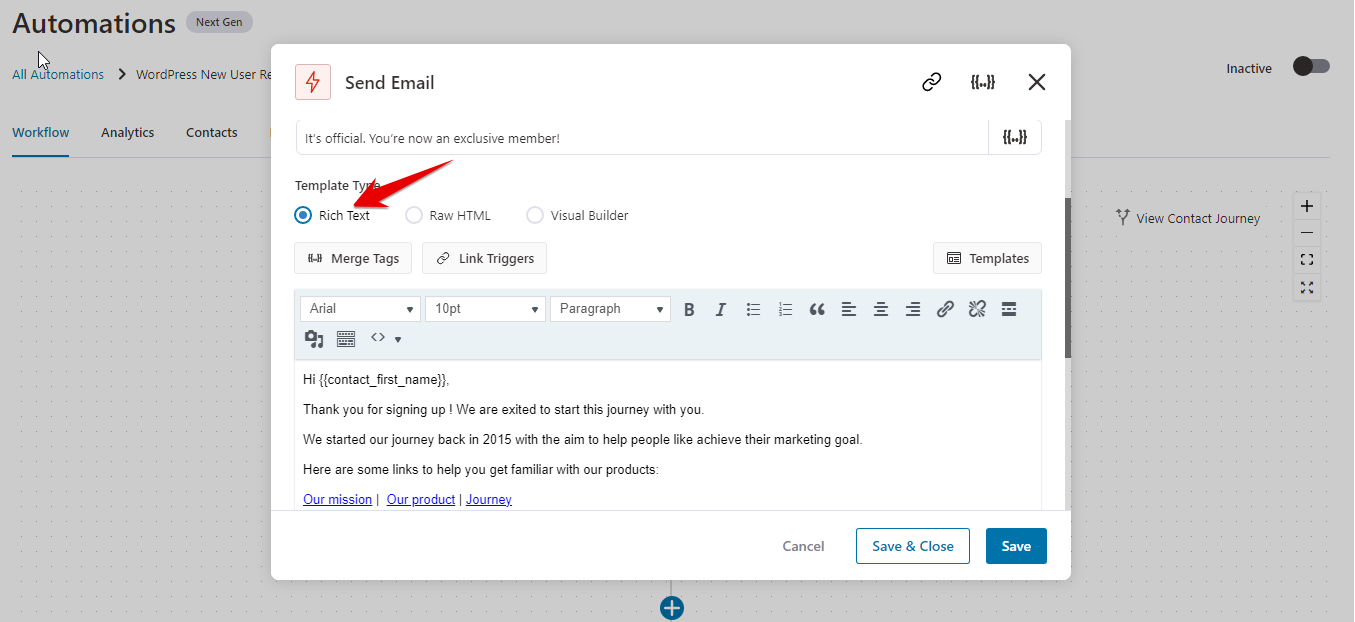The width and height of the screenshot is (1355, 622).
Task: Insert a bulleted list
Action: (x=753, y=309)
